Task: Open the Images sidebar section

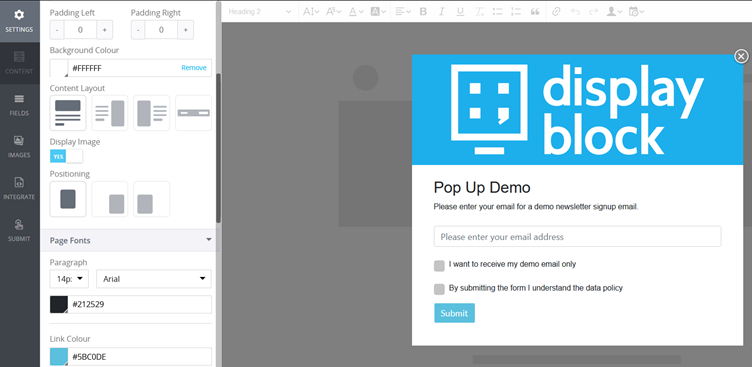Action: click(19, 147)
